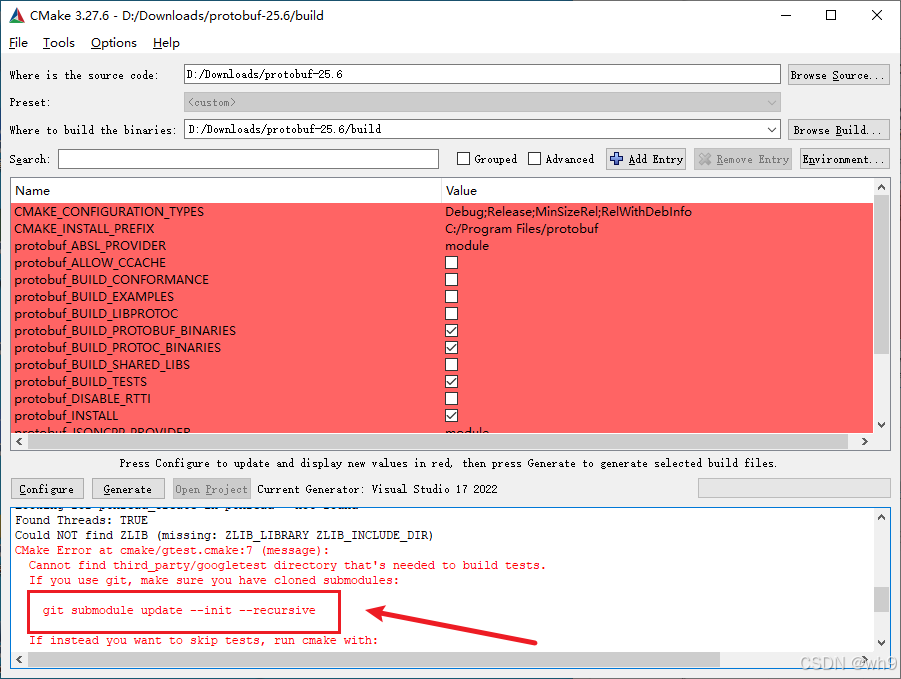Open the Tools menu
901x679 pixels.
(x=58, y=43)
